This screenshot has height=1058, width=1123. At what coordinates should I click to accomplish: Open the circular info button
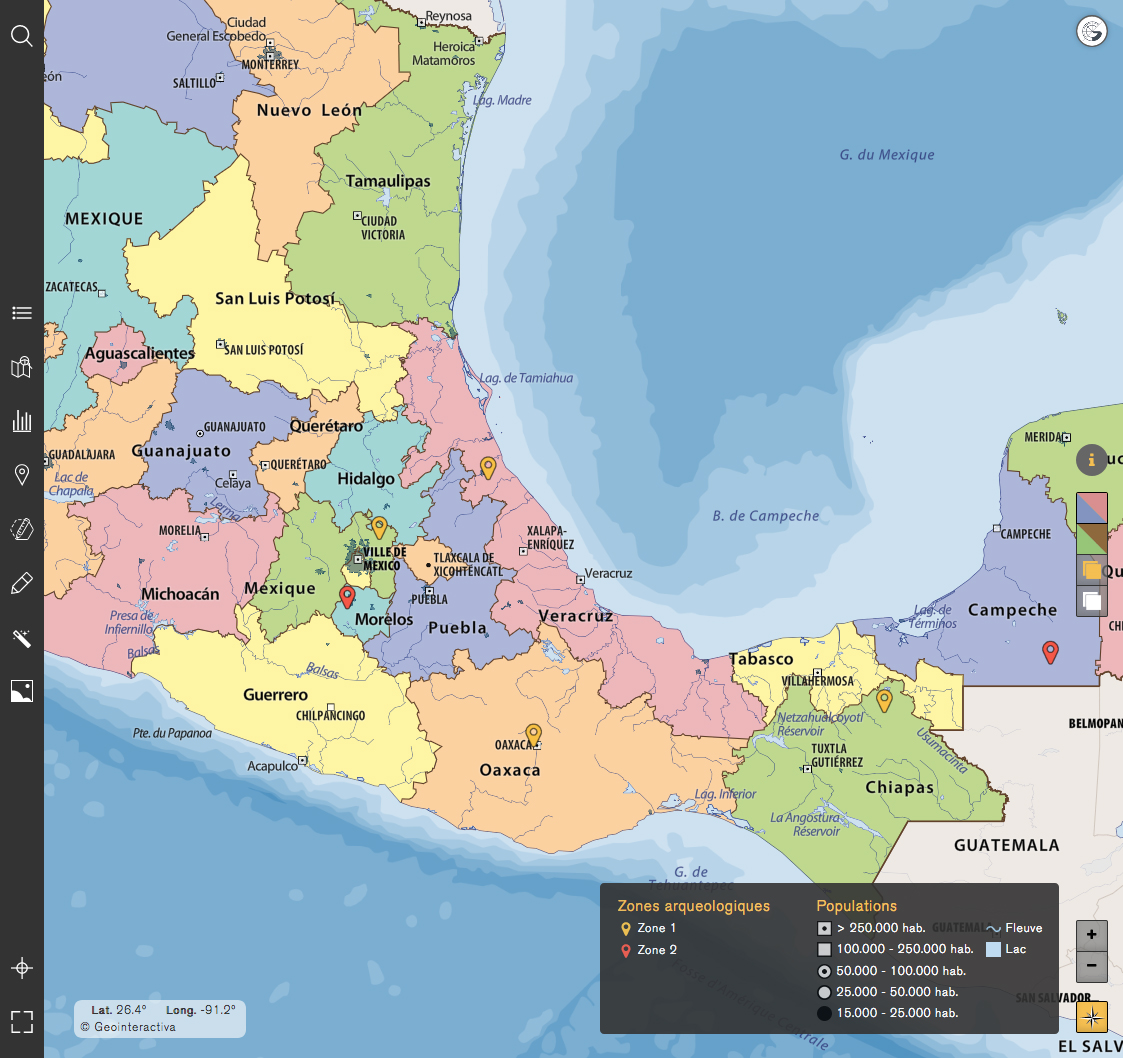pos(1091,460)
